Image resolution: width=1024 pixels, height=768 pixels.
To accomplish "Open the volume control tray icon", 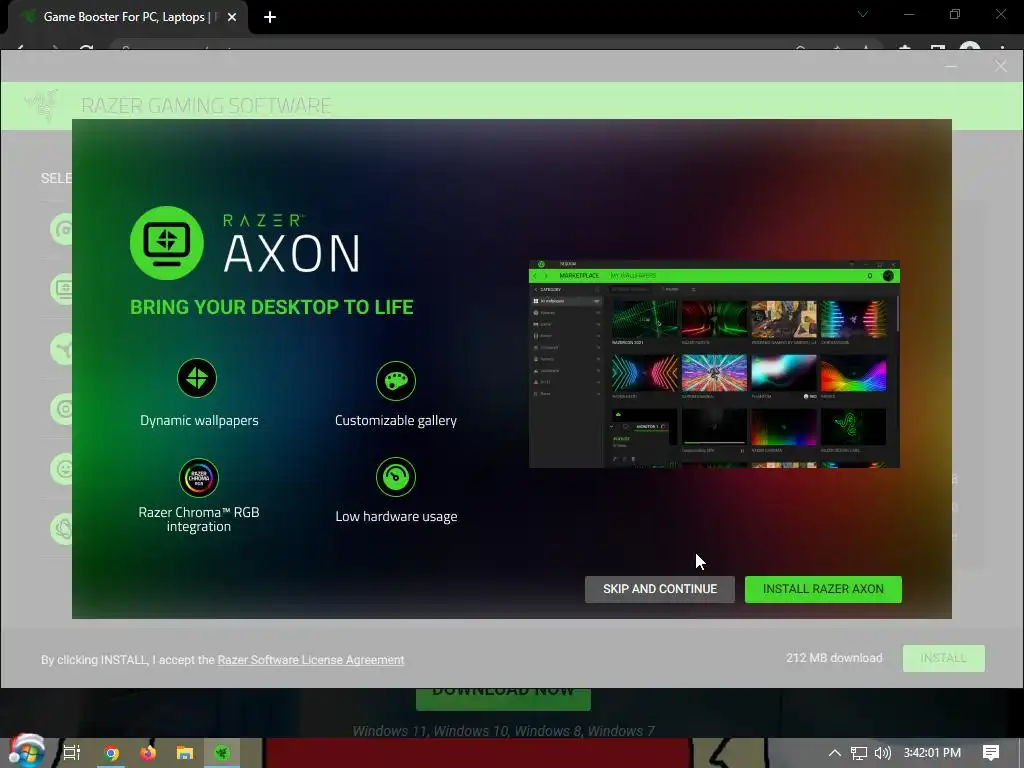I will point(882,753).
